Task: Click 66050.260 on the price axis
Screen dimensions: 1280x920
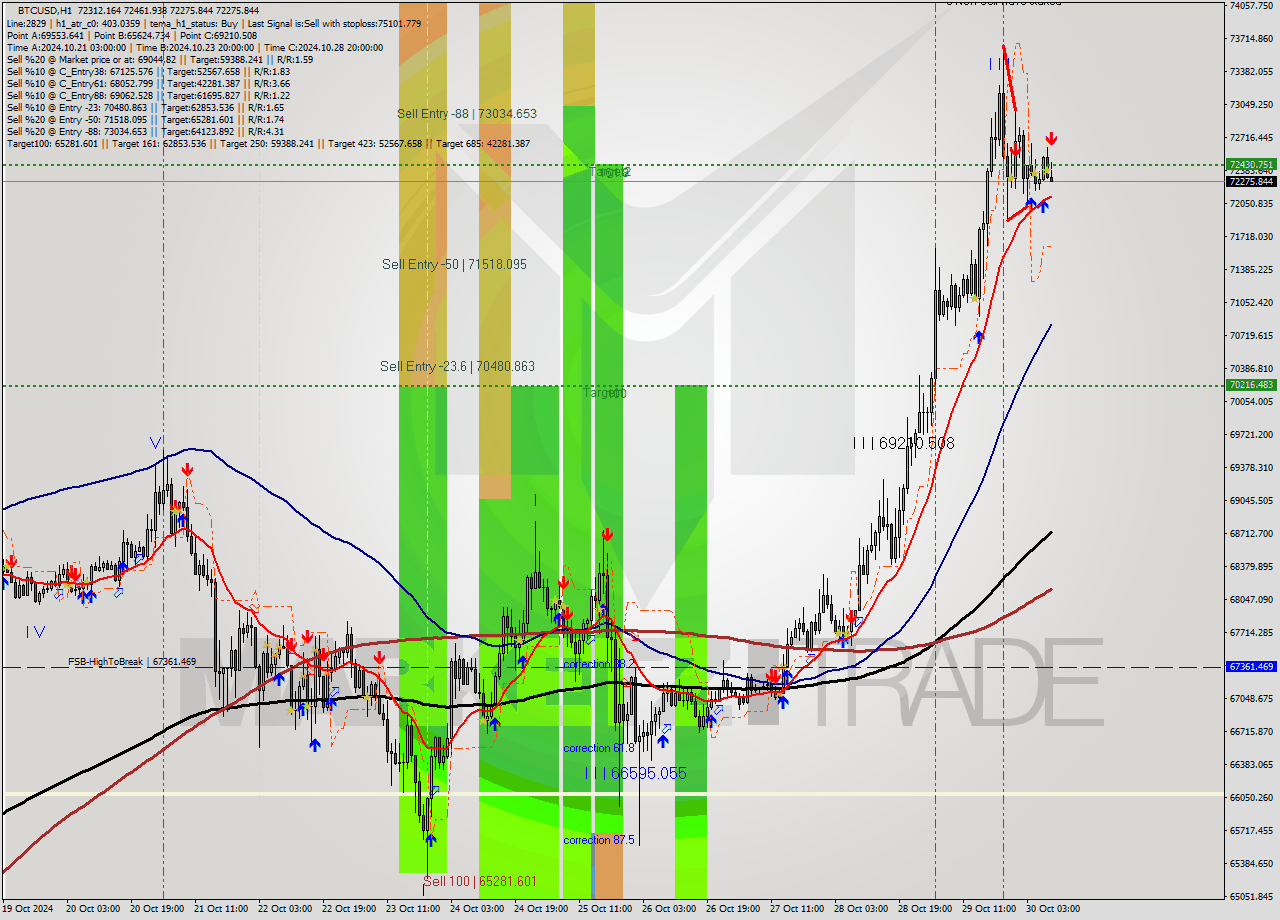Action: click(1251, 797)
